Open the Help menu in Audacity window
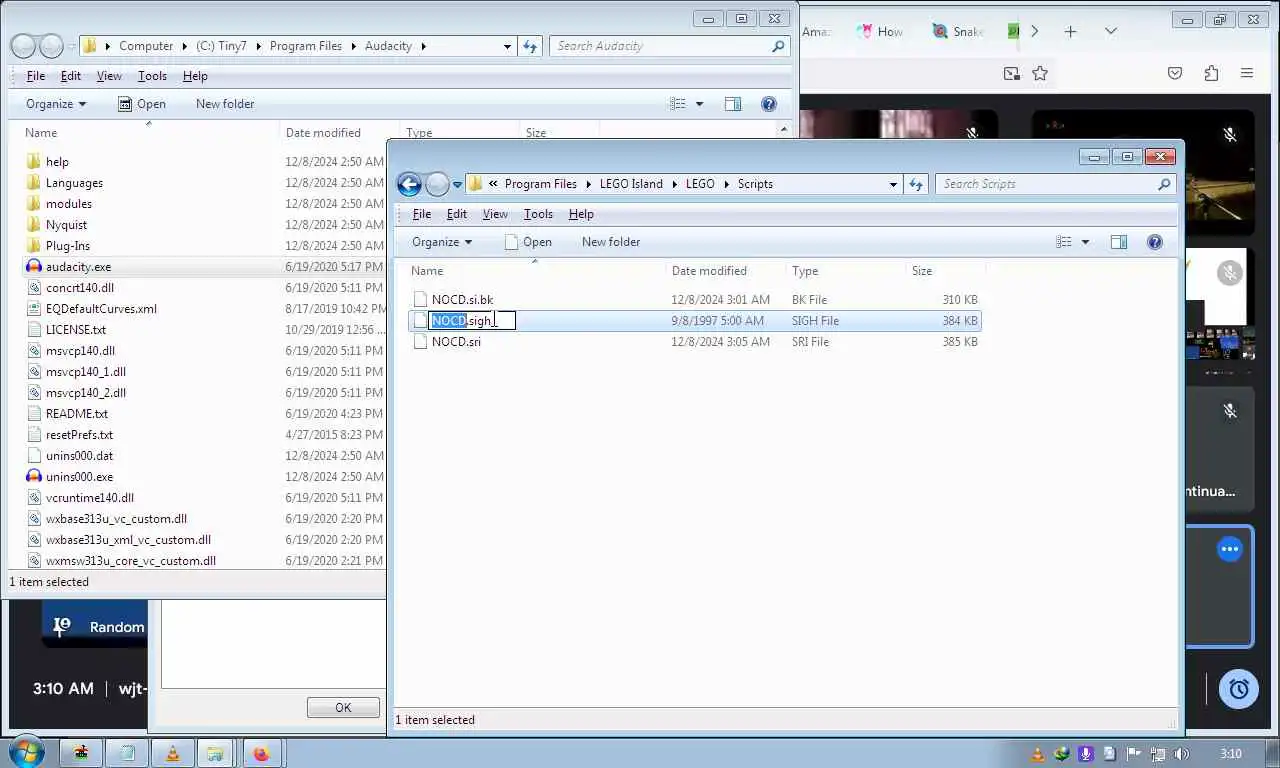 (195, 76)
